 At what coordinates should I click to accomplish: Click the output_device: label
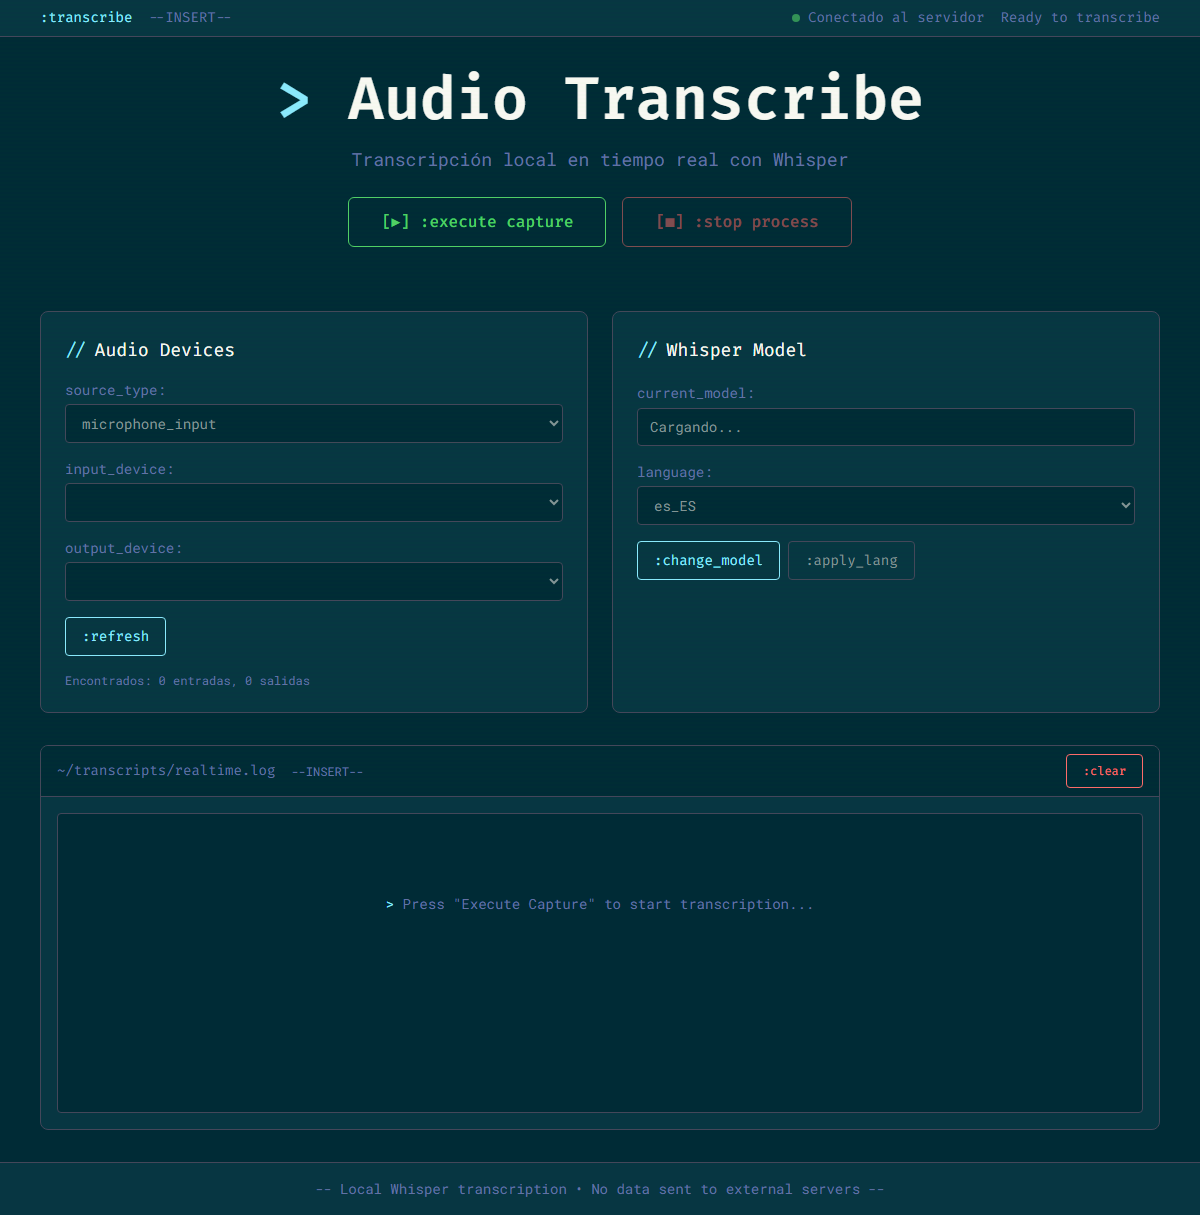point(124,549)
